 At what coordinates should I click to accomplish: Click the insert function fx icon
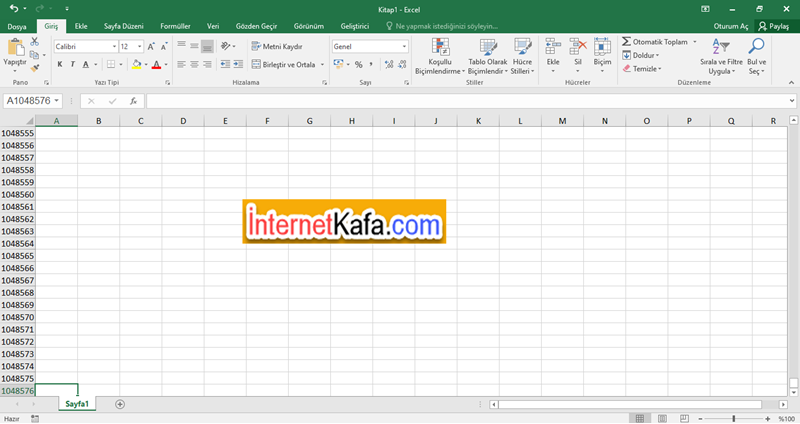point(133,101)
